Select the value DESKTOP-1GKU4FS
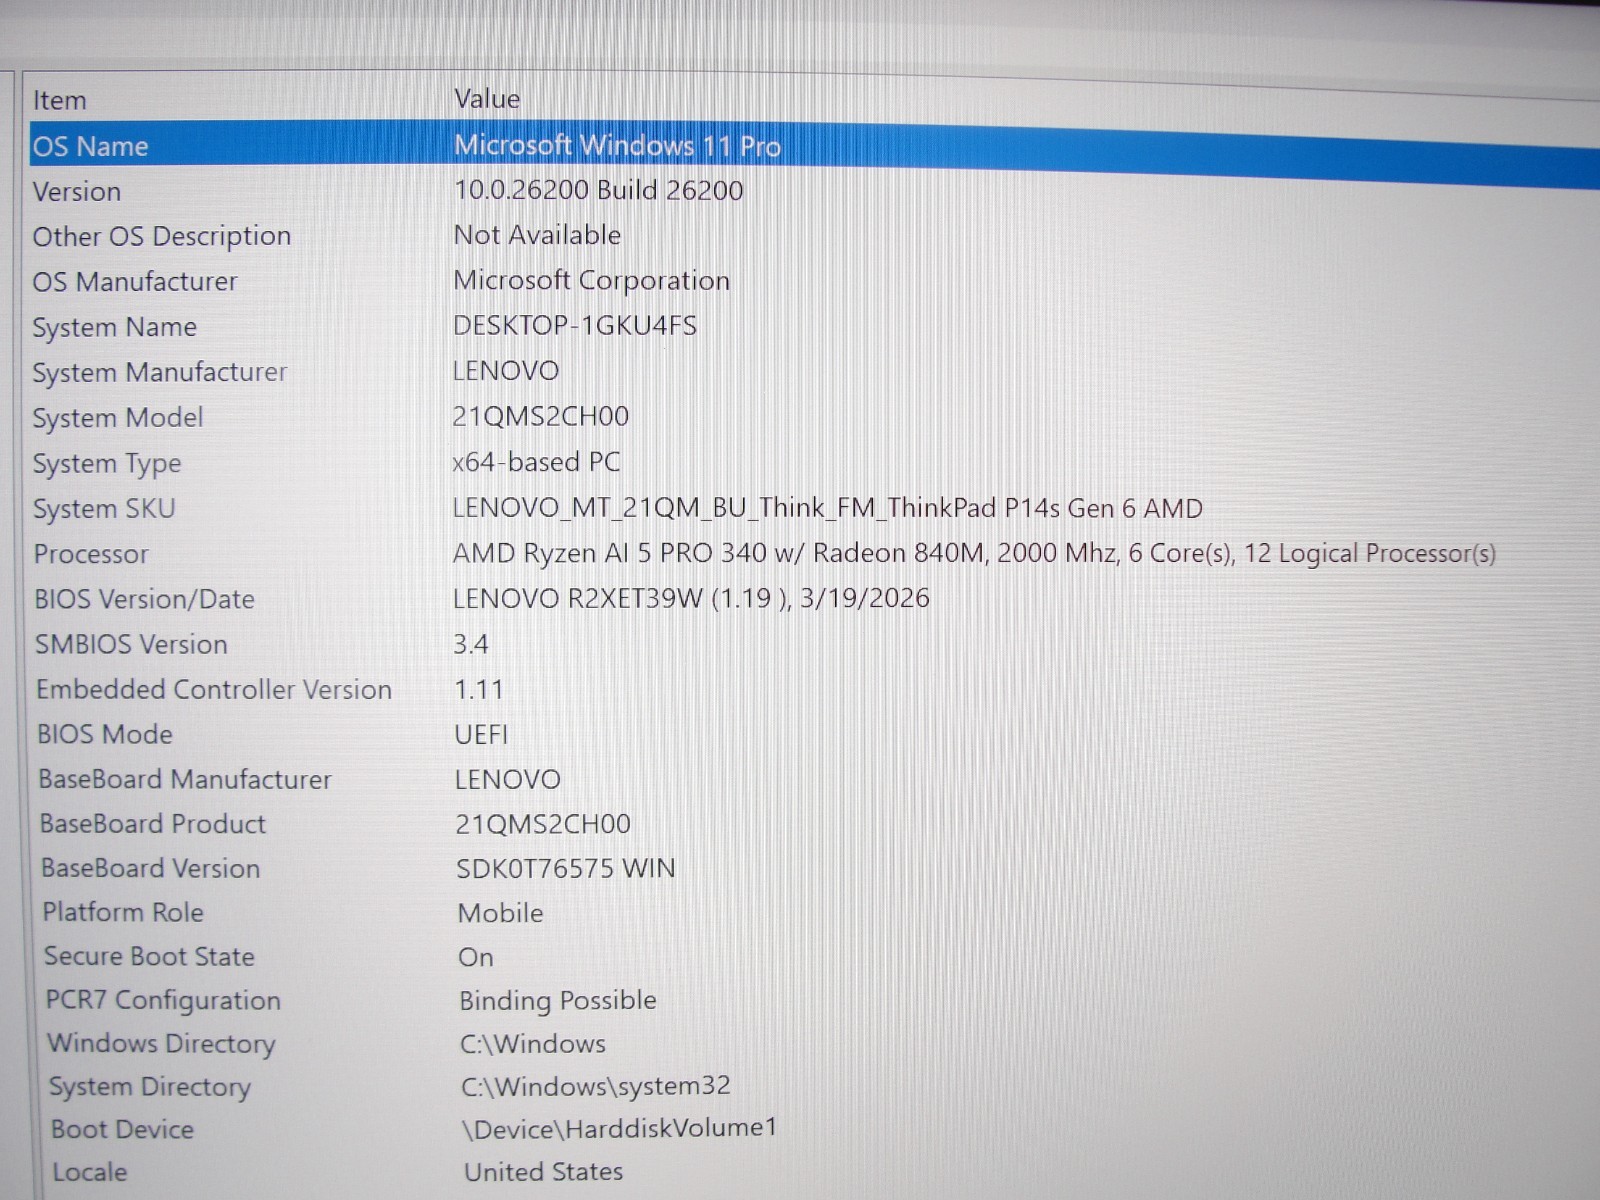 coord(575,325)
